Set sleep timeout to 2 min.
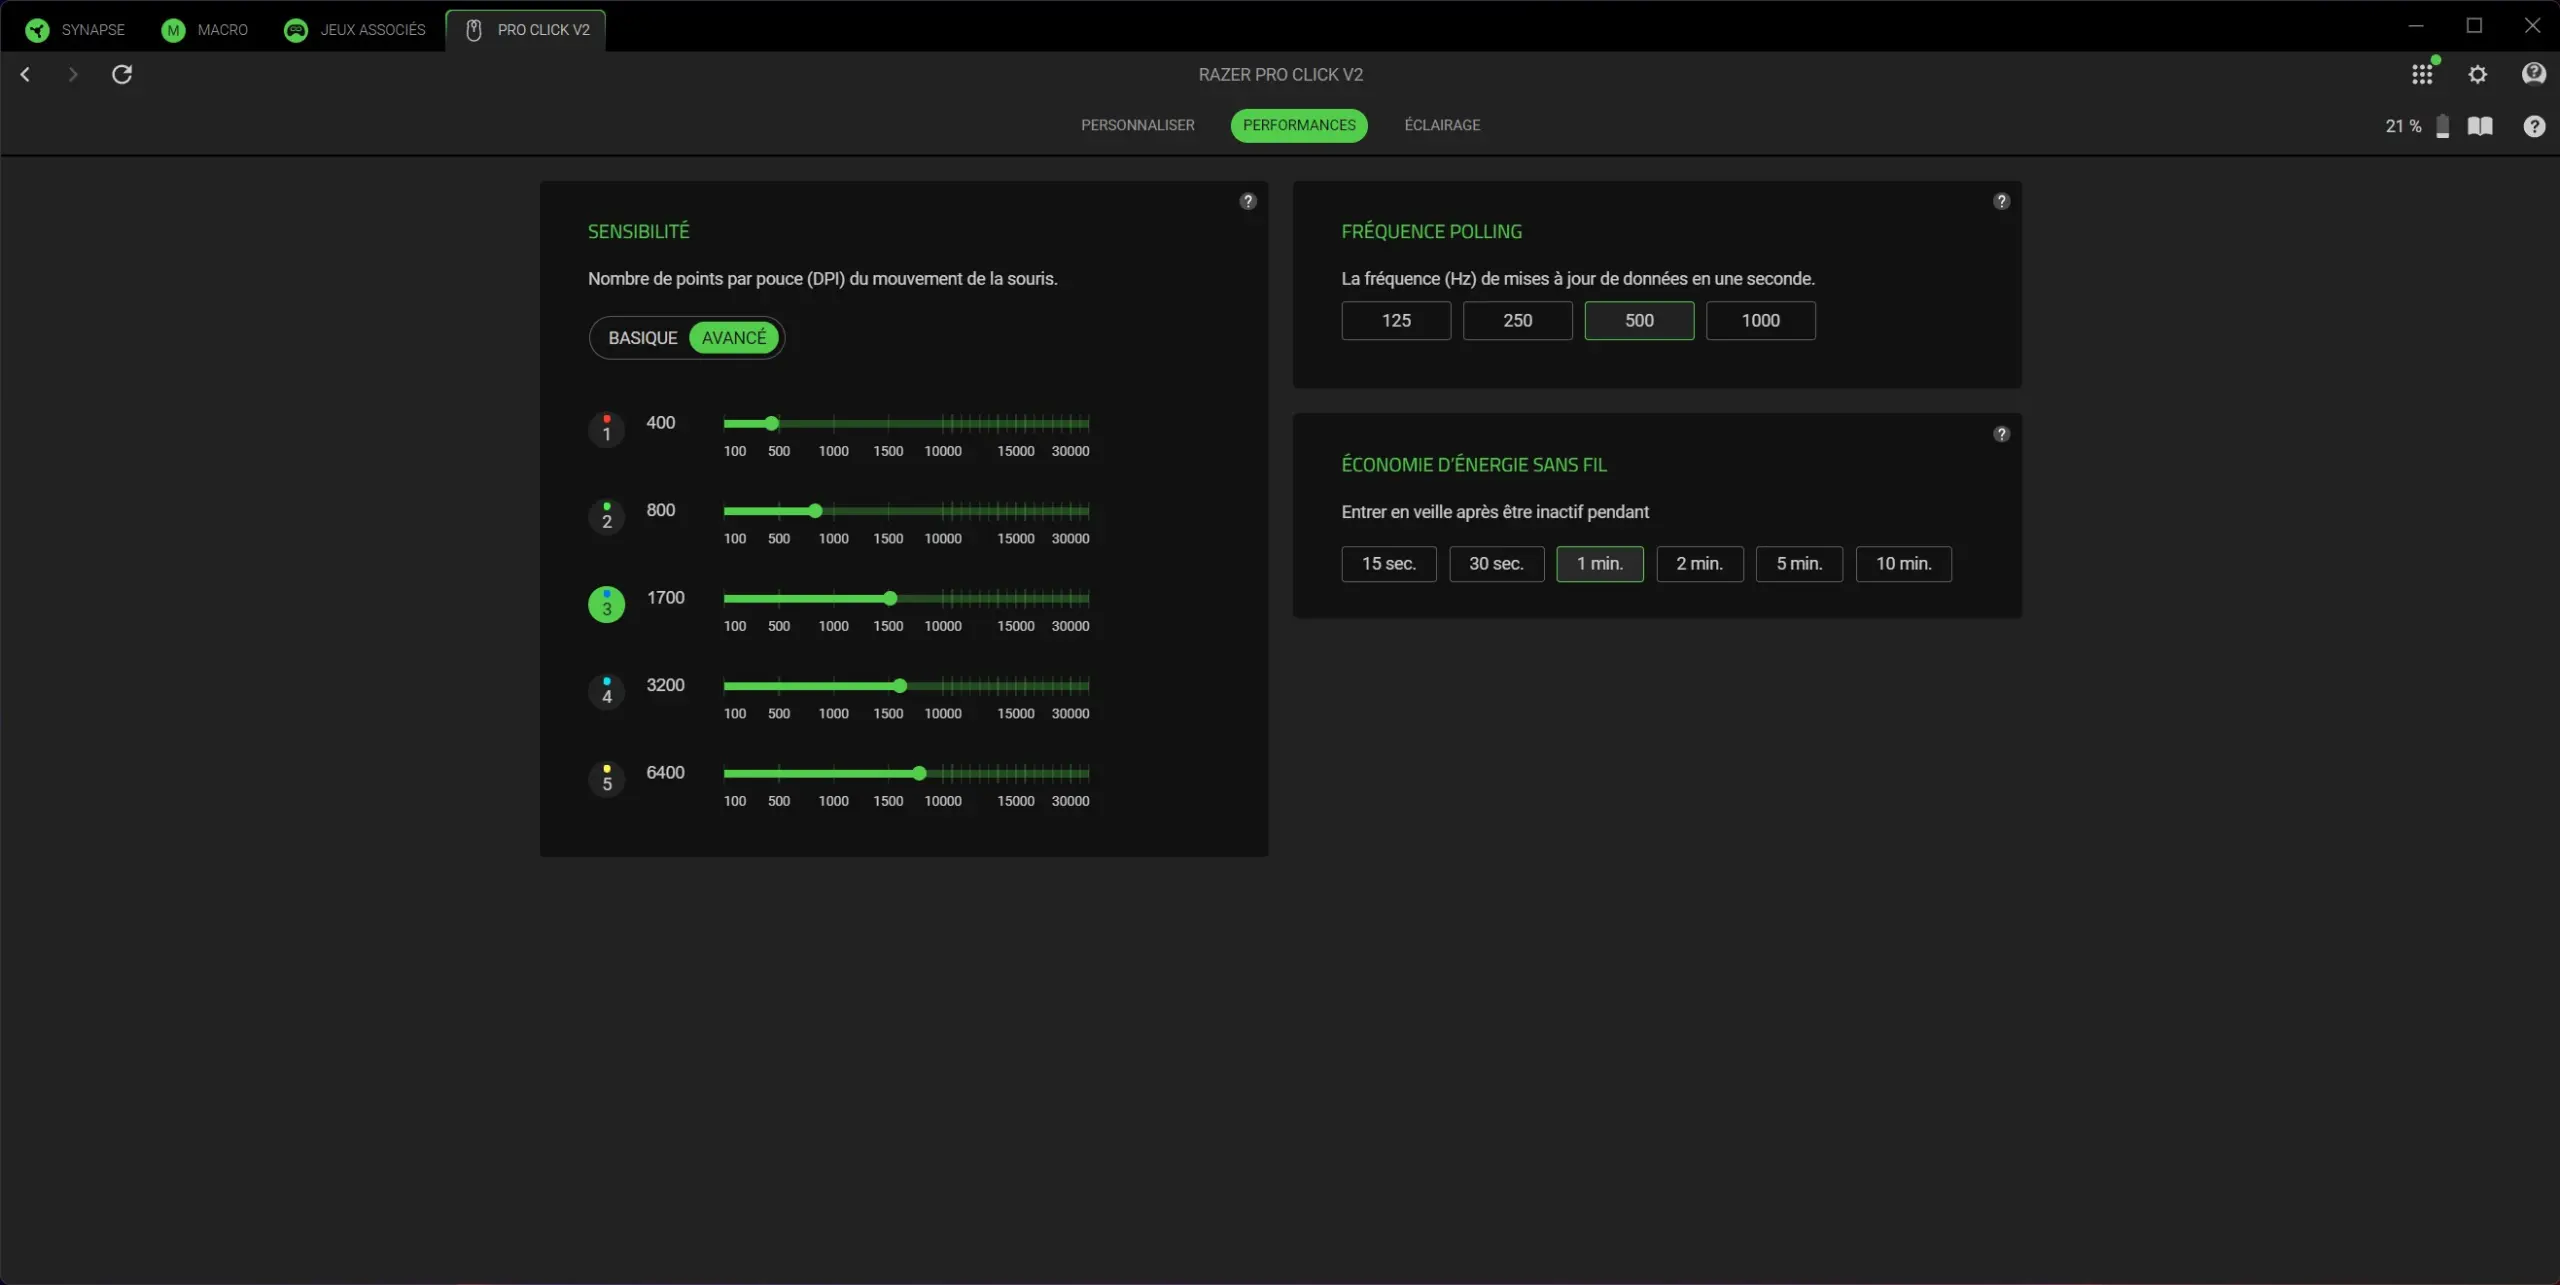This screenshot has height=1285, width=2560. tap(1700, 564)
